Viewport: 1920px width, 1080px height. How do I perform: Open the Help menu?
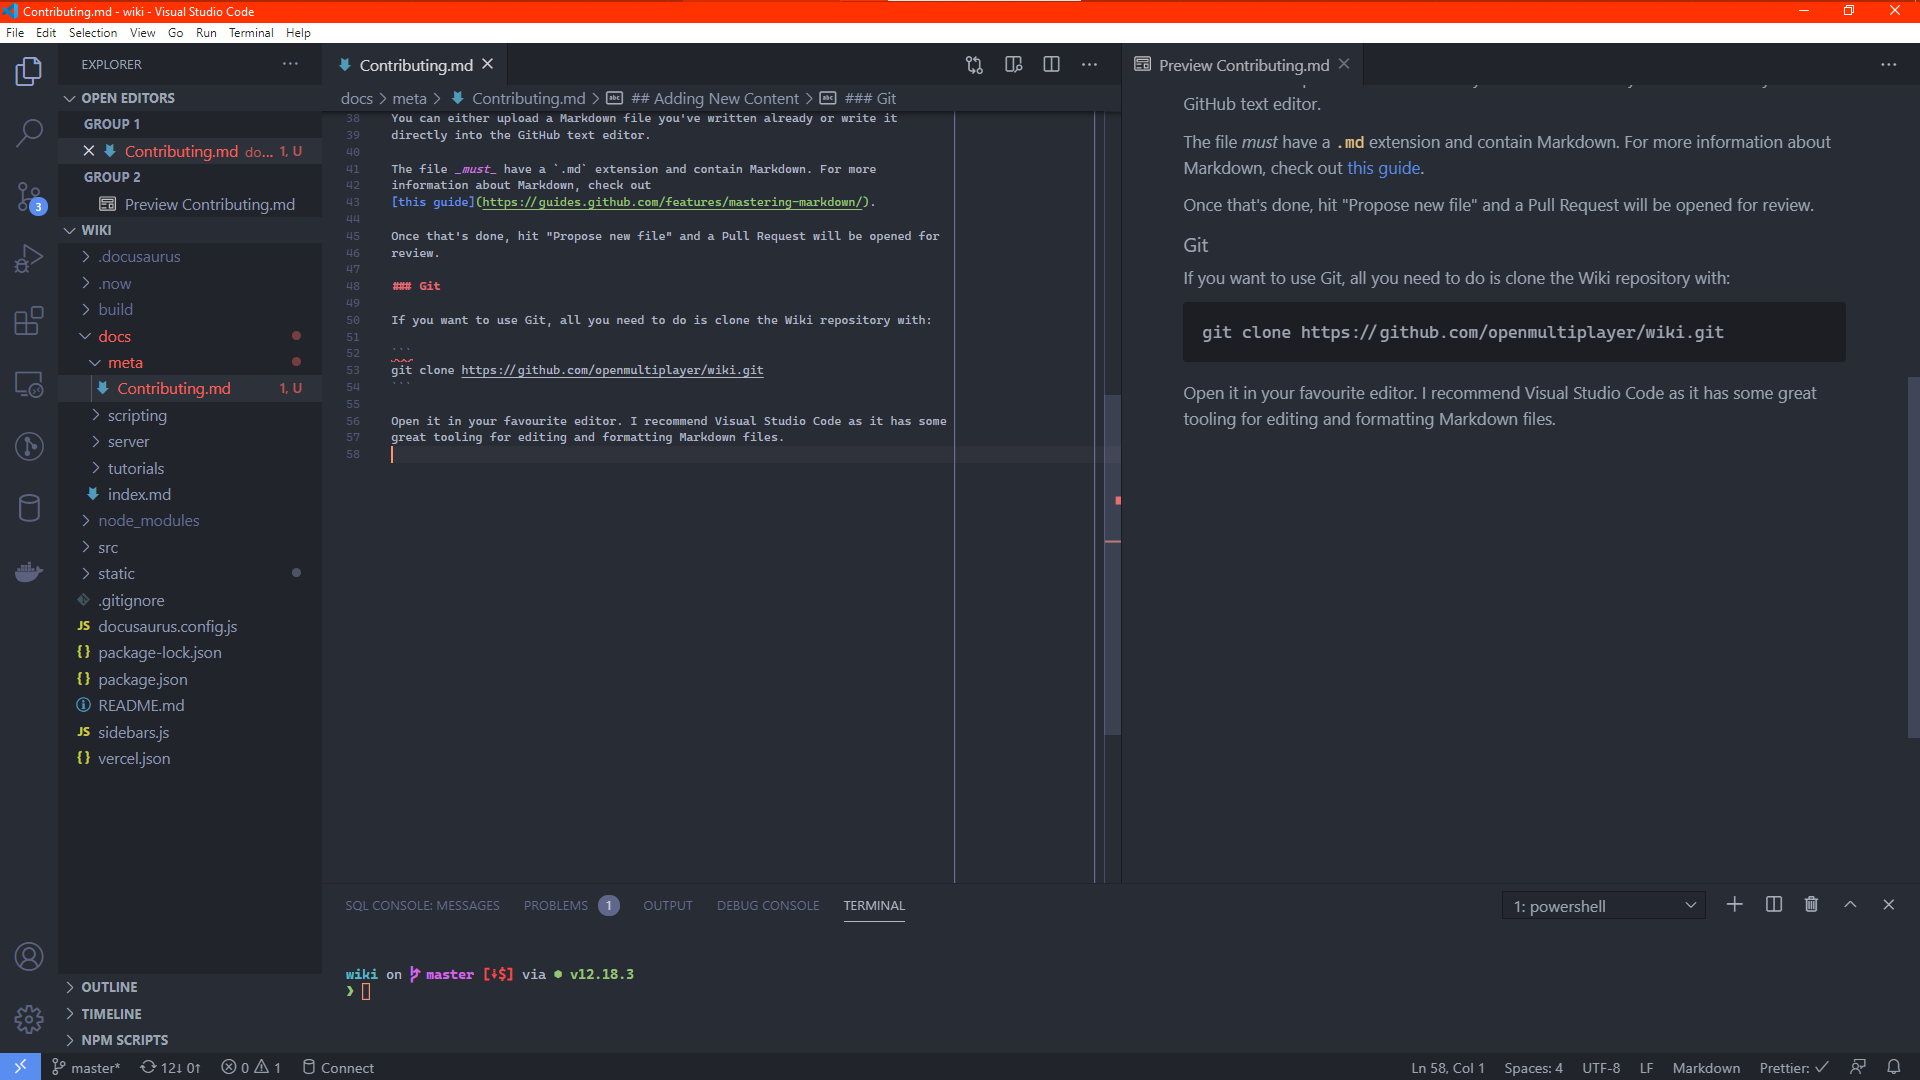(x=298, y=33)
